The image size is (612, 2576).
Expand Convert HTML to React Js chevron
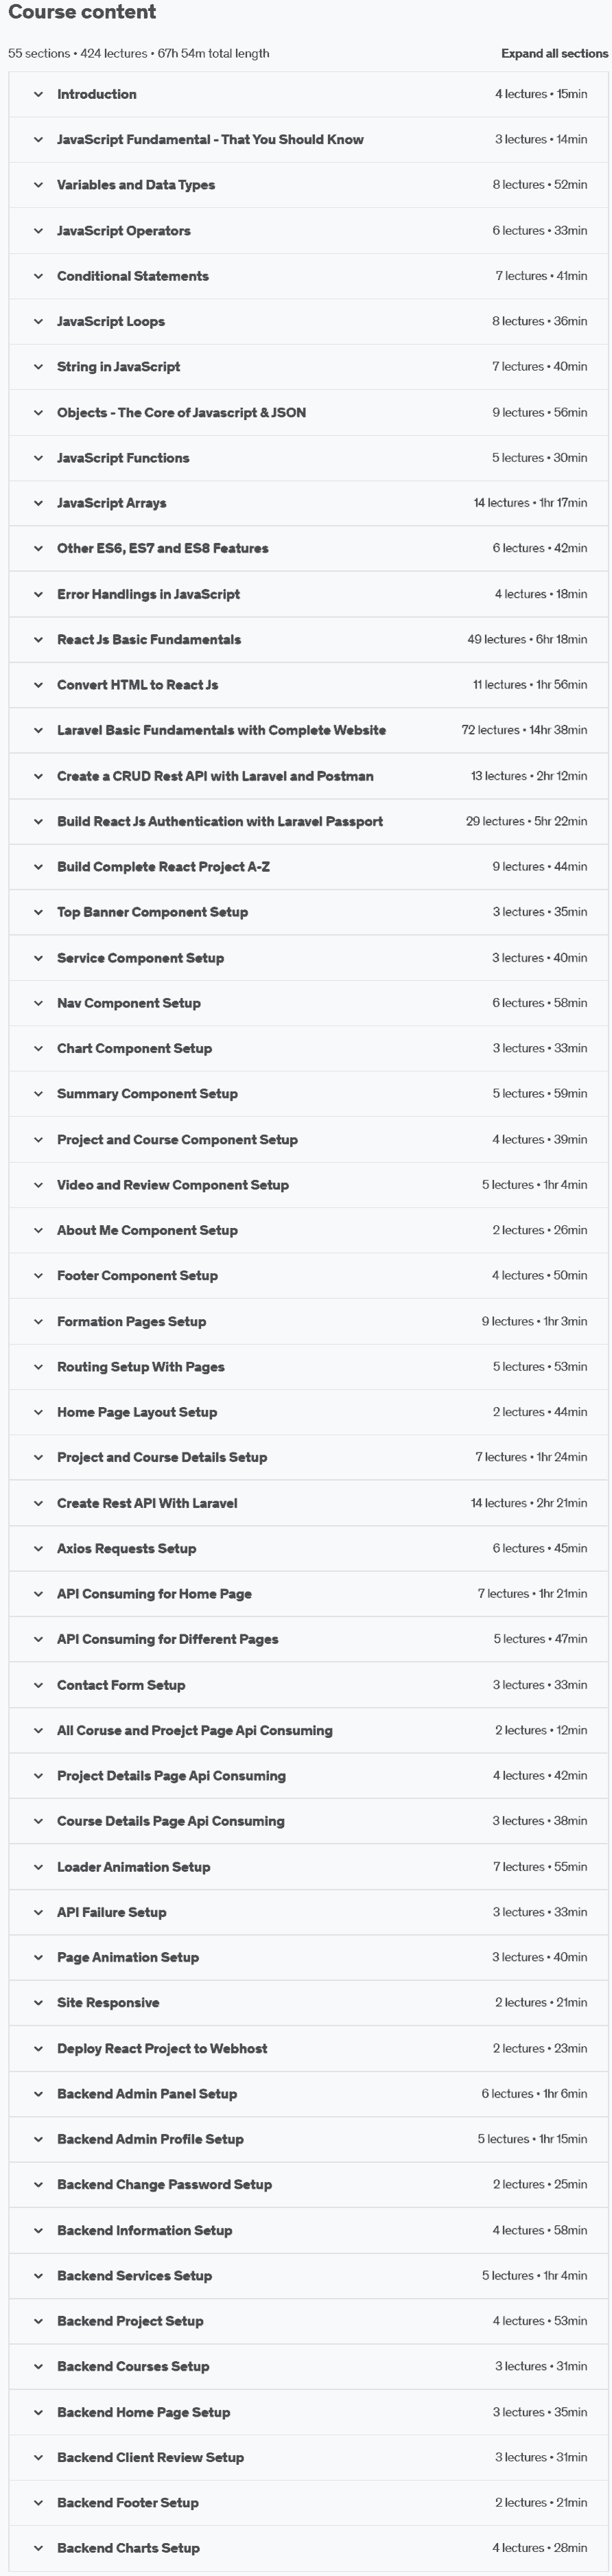coord(38,685)
